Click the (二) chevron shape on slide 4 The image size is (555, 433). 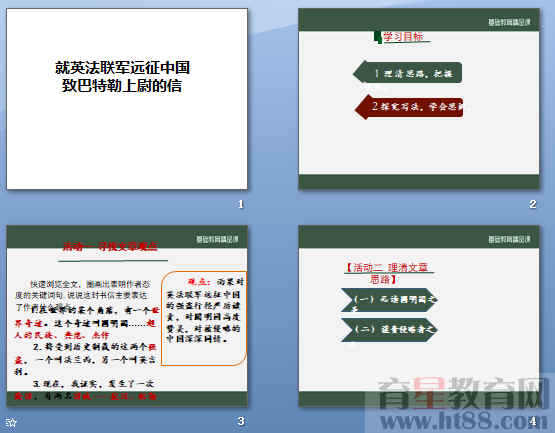coord(389,330)
